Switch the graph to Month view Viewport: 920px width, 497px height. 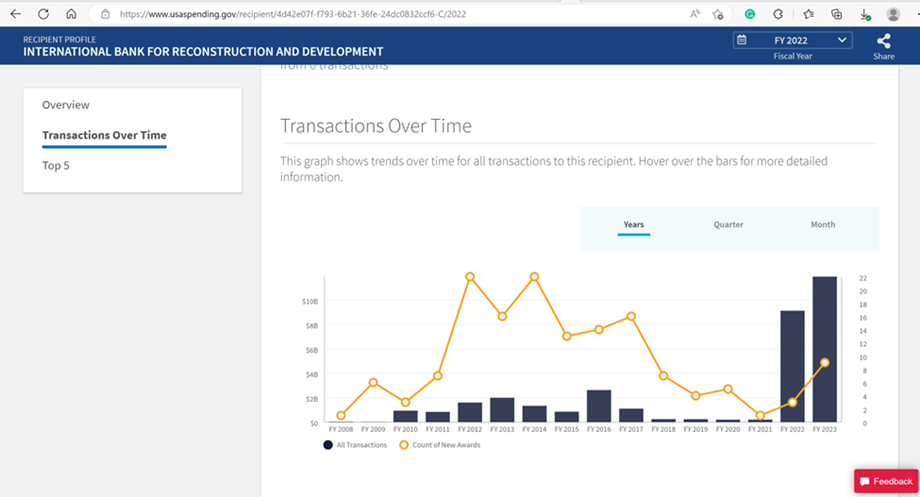coord(823,225)
